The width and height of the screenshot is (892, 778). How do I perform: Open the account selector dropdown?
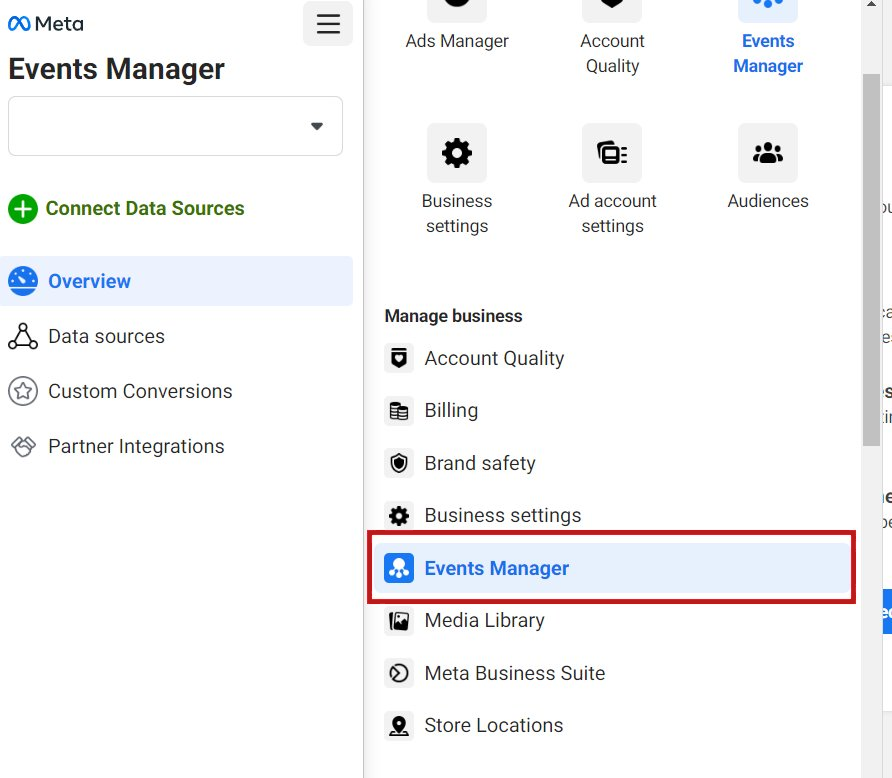pyautogui.click(x=175, y=126)
